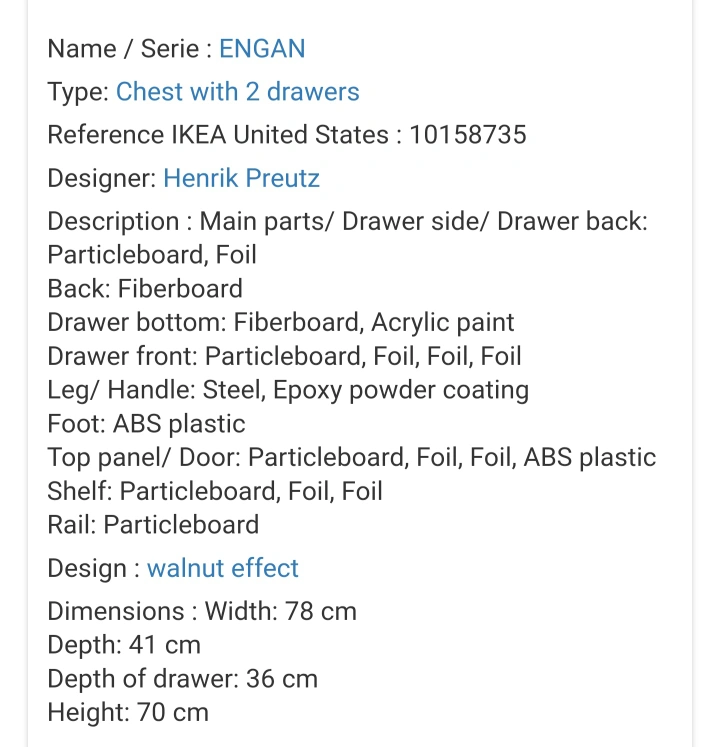Viewport: 720px width, 747px height.
Task: Click the 'Depth of drawer: 36 cm' line
Action: tap(182, 679)
